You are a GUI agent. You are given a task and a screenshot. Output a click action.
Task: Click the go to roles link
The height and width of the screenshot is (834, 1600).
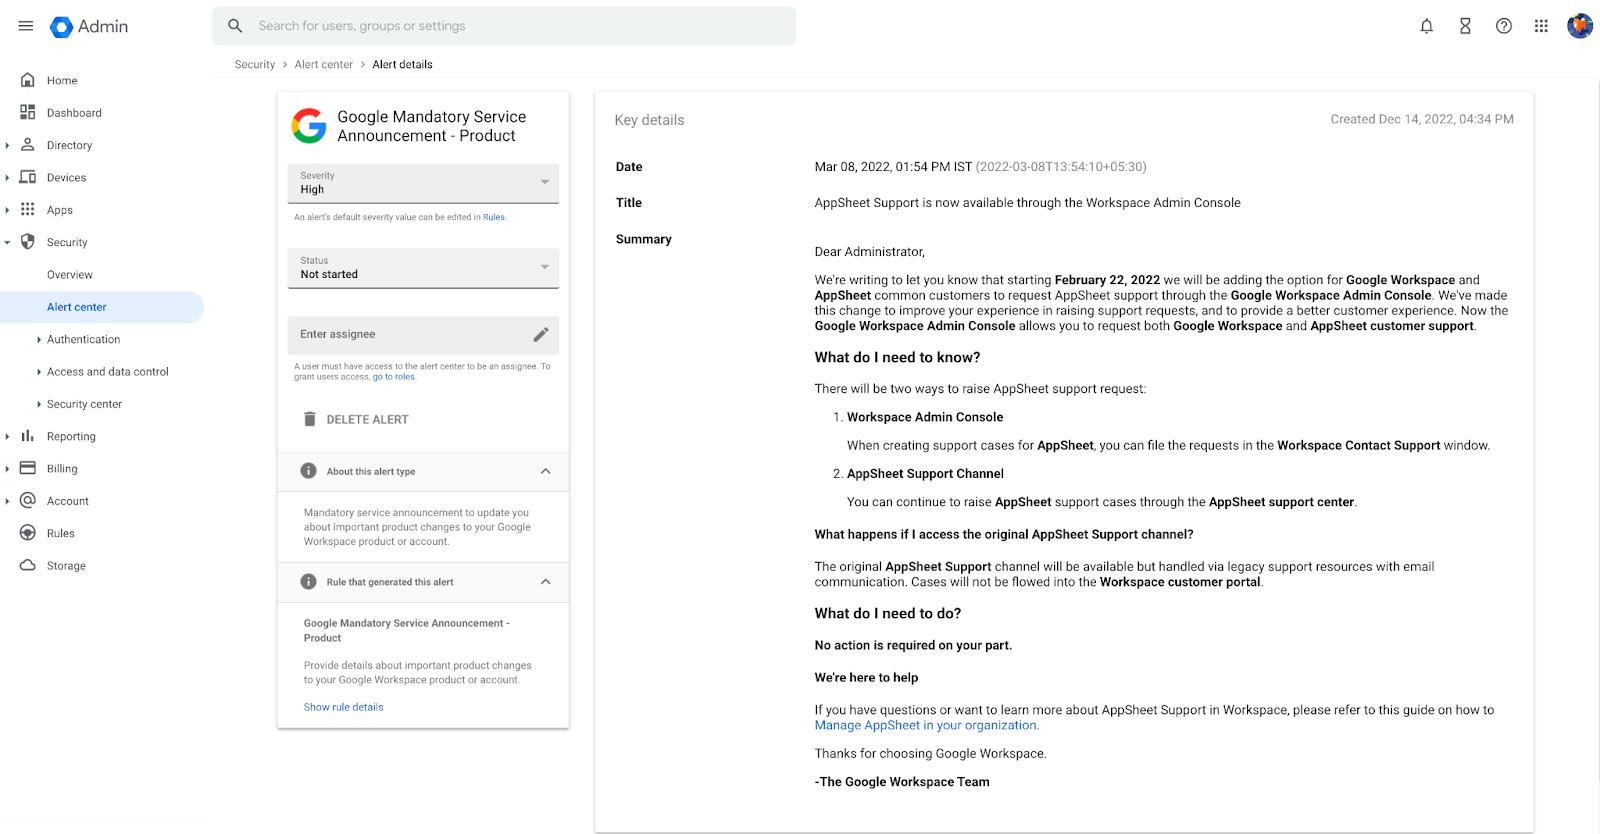coord(393,377)
